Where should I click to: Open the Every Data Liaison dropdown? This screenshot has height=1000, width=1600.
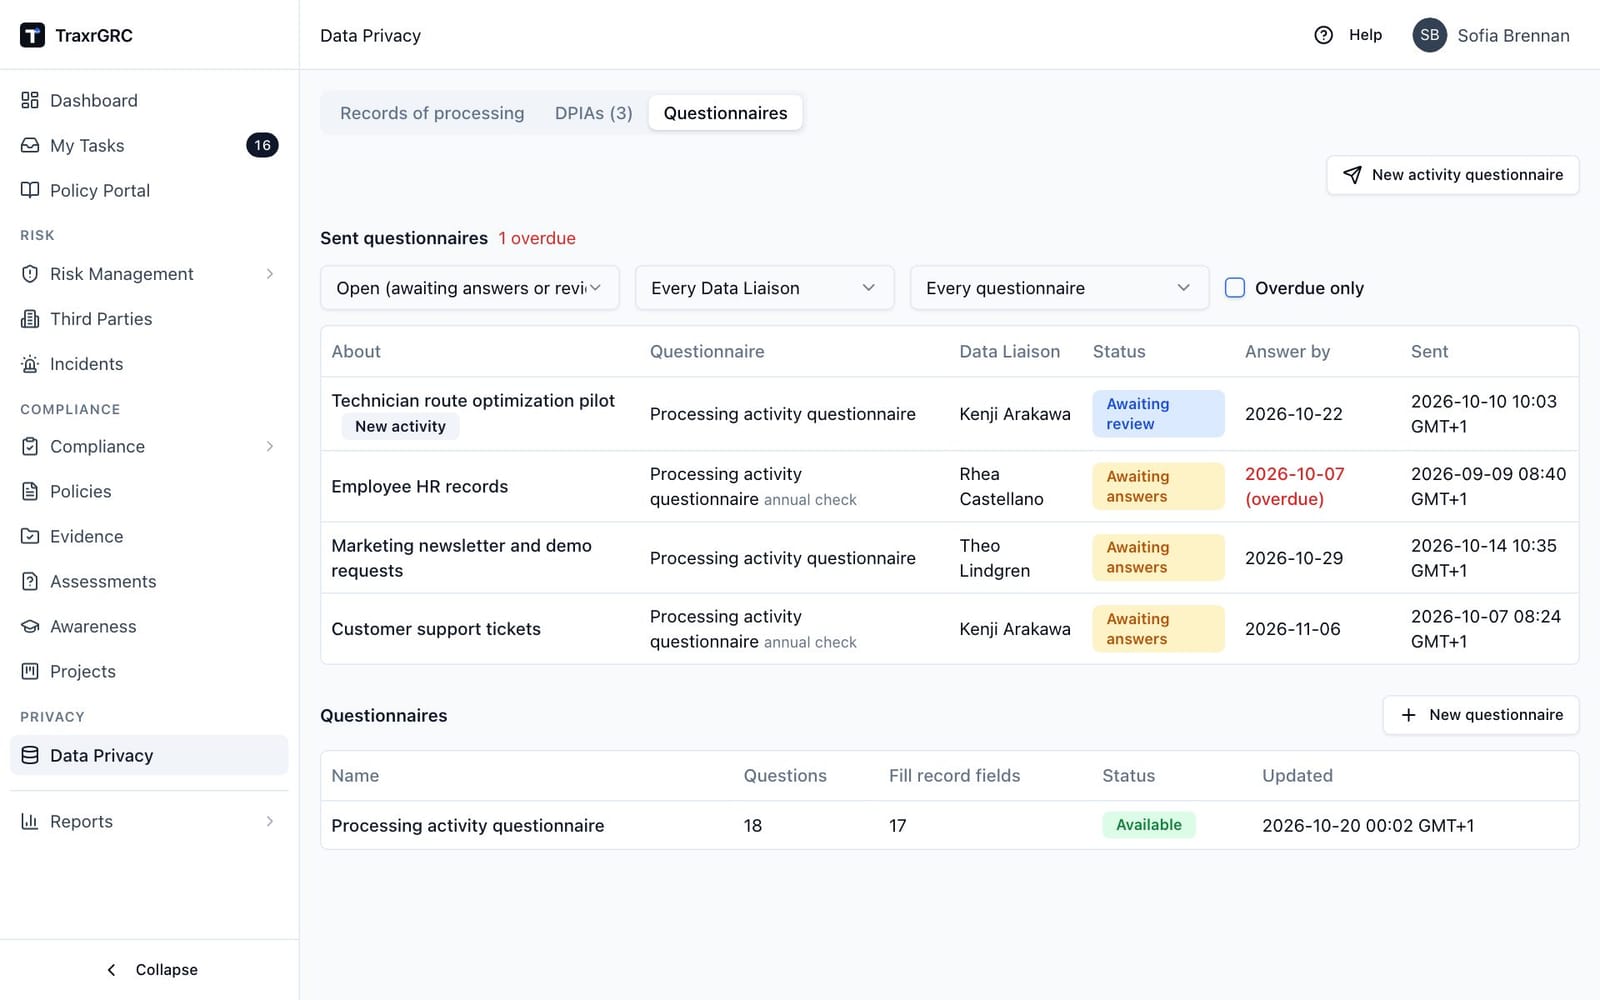765,288
